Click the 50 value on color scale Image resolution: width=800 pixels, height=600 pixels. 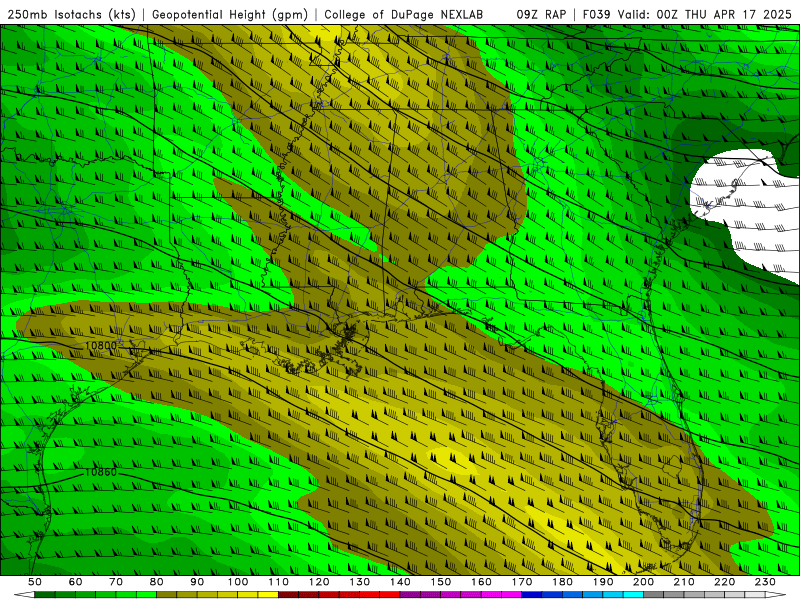click(x=34, y=582)
